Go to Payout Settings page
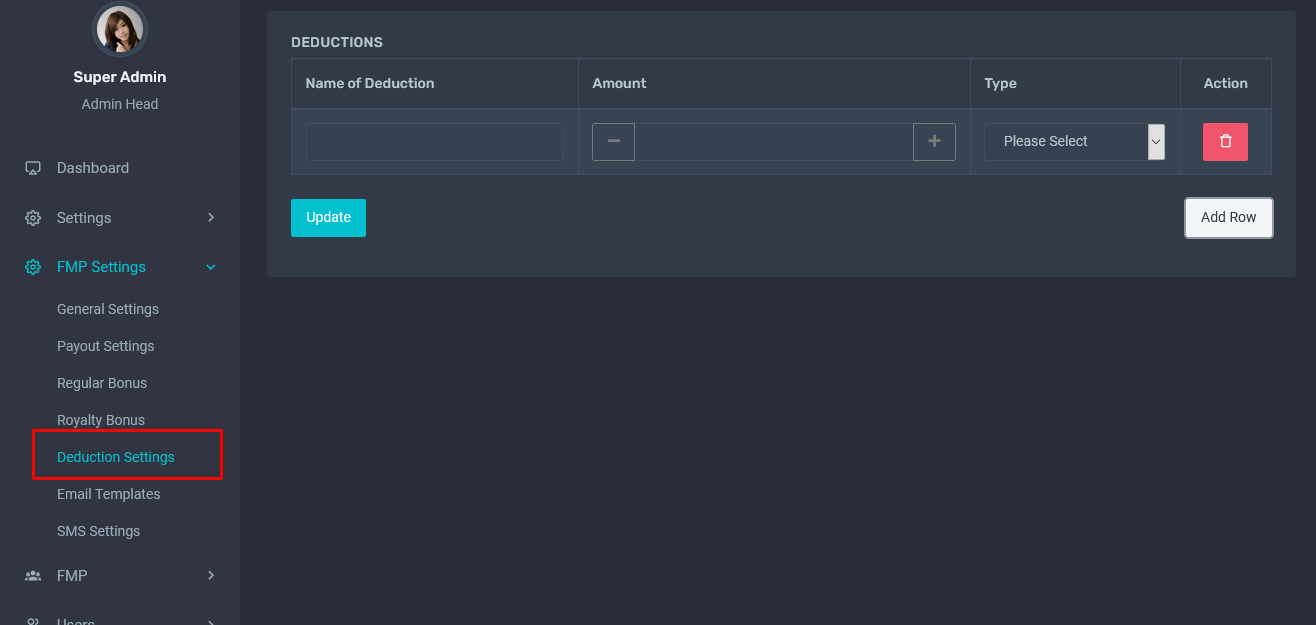 [x=106, y=346]
